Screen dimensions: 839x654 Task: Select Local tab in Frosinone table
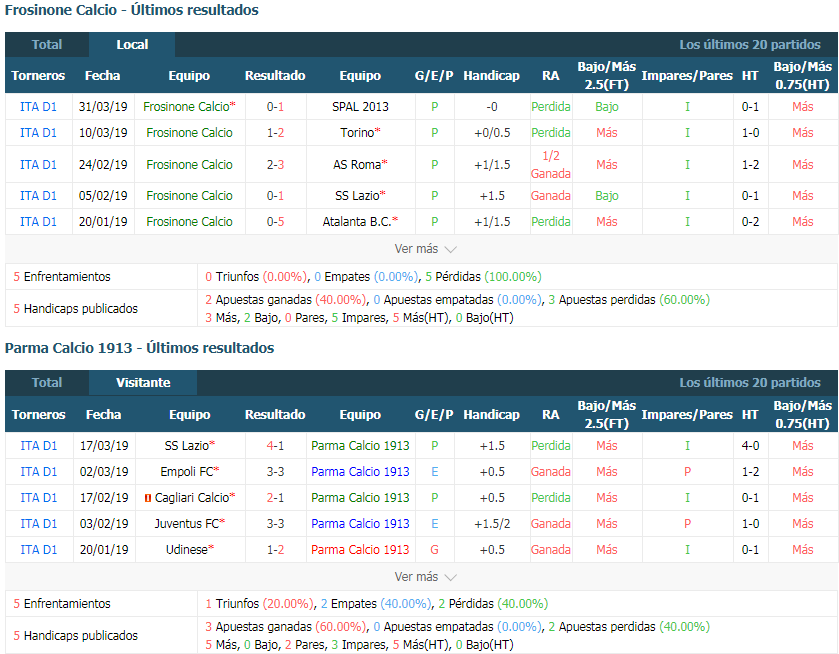click(x=132, y=44)
